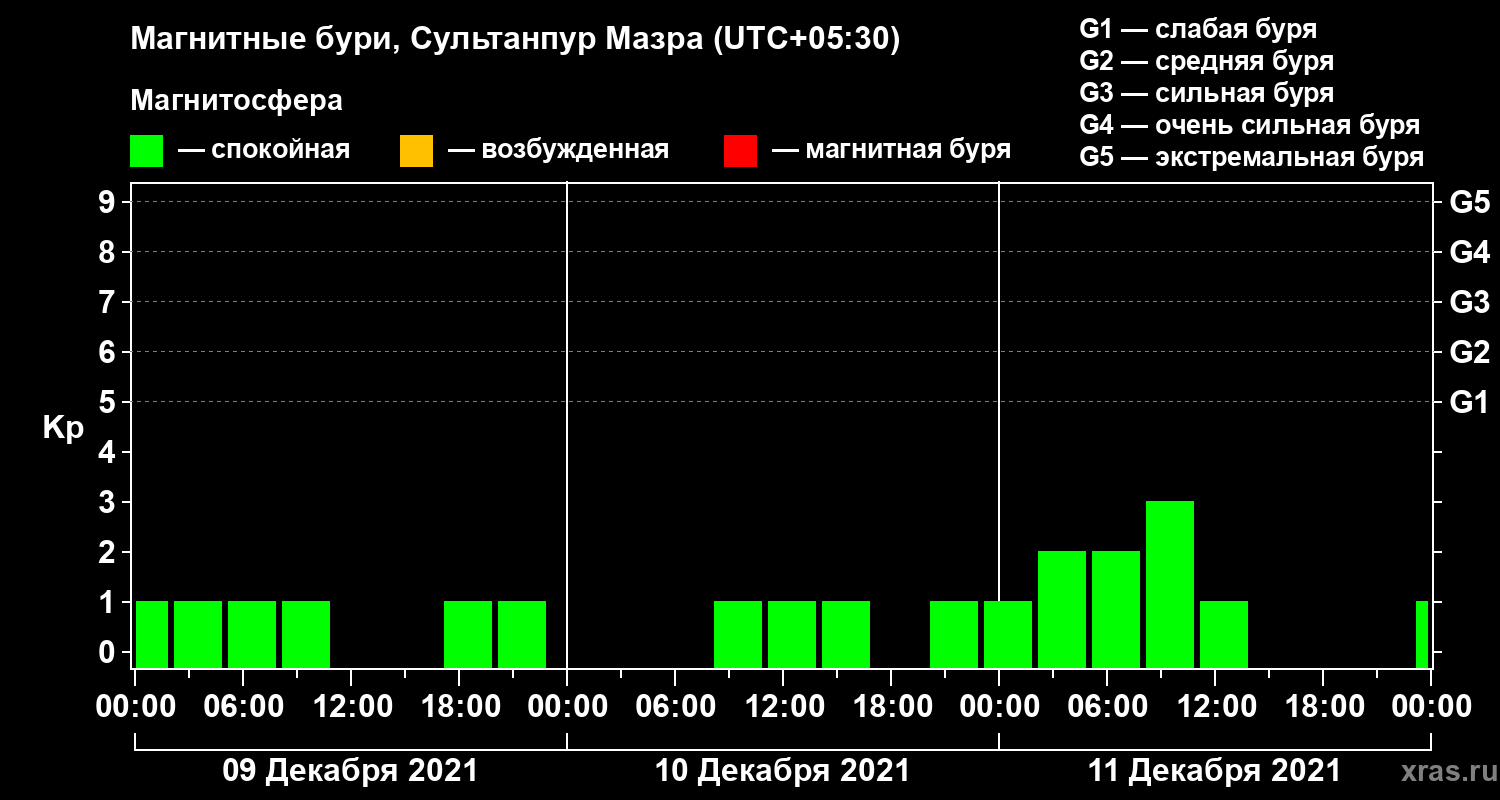Click the 12:00 bar on 10 December
Image resolution: width=1500 pixels, height=800 pixels.
click(792, 634)
